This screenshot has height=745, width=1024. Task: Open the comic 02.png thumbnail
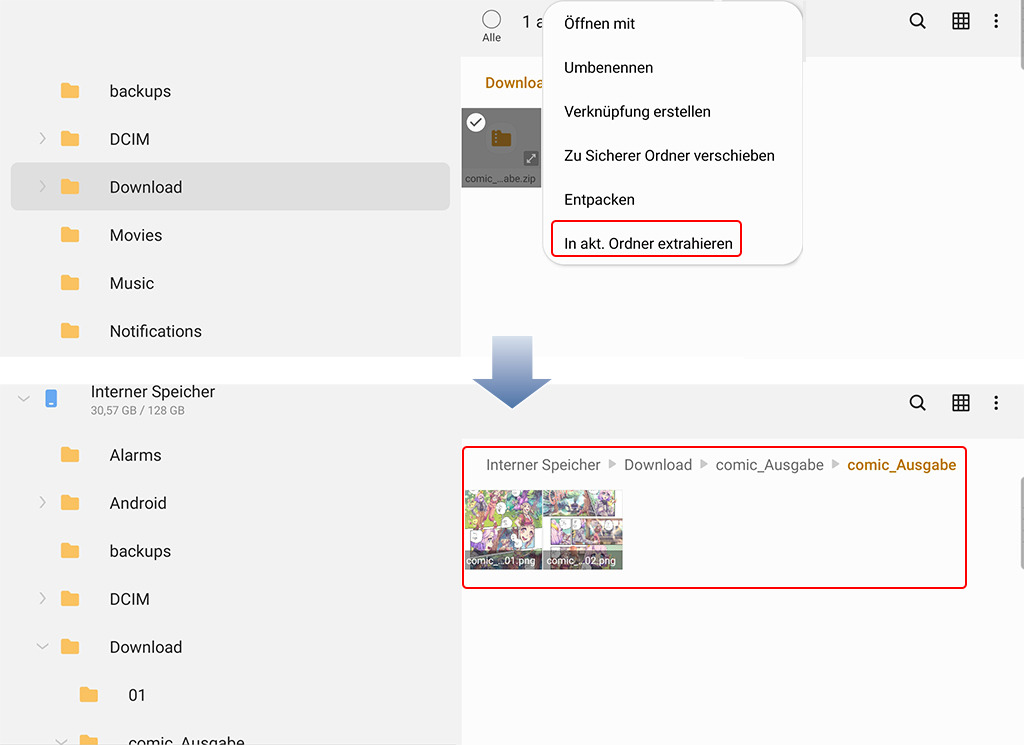(x=583, y=530)
